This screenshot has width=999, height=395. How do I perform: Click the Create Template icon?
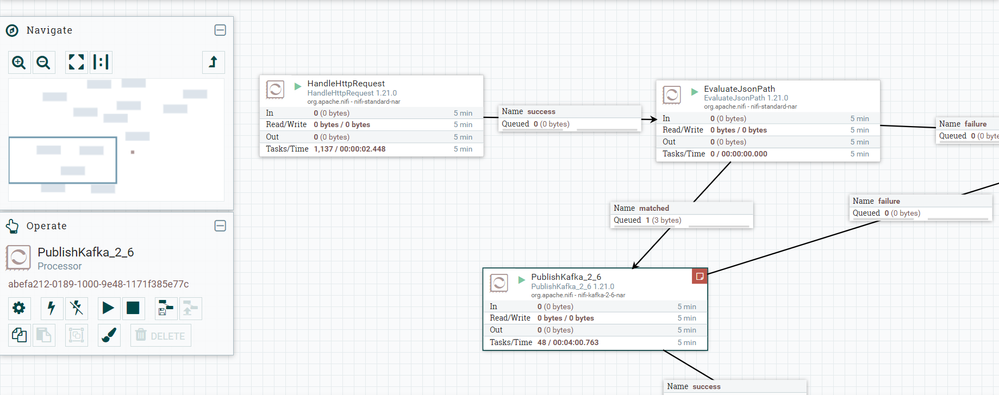(x=166, y=308)
